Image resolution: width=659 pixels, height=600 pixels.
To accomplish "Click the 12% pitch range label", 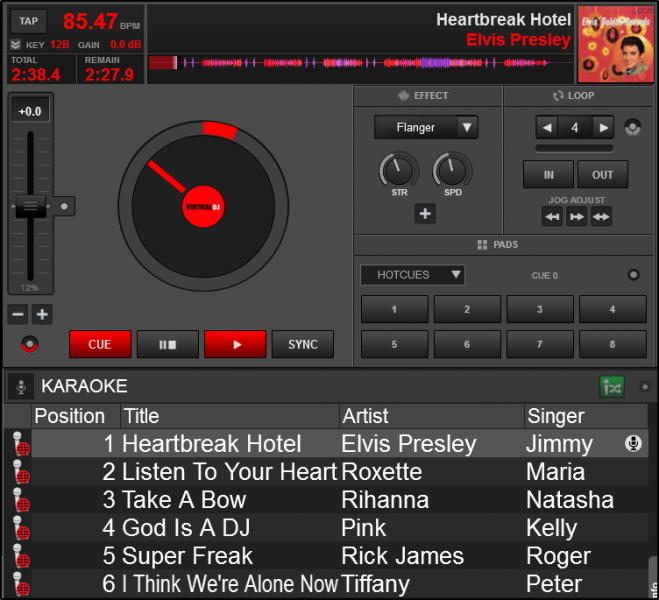I will point(29,288).
